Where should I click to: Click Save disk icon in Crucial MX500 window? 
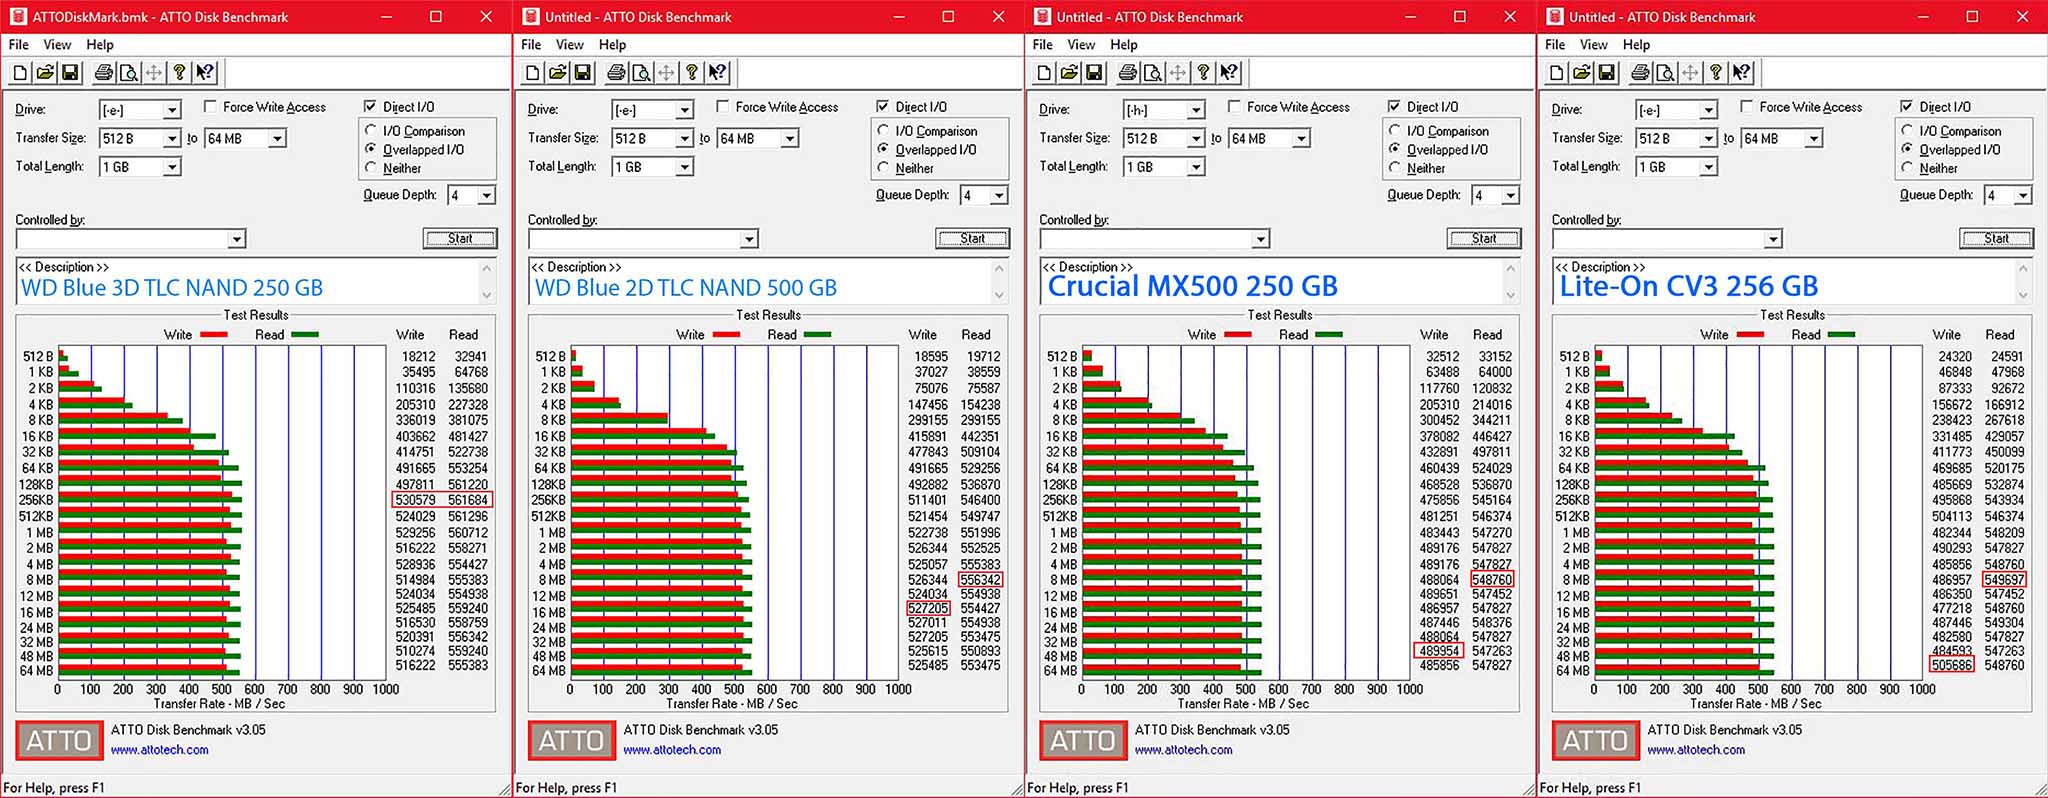point(1095,72)
